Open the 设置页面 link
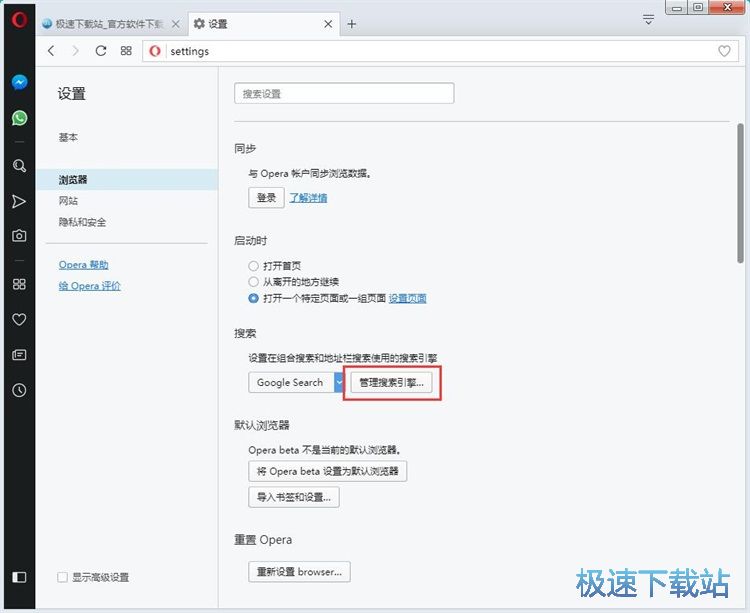This screenshot has height=613, width=750. 407,298
